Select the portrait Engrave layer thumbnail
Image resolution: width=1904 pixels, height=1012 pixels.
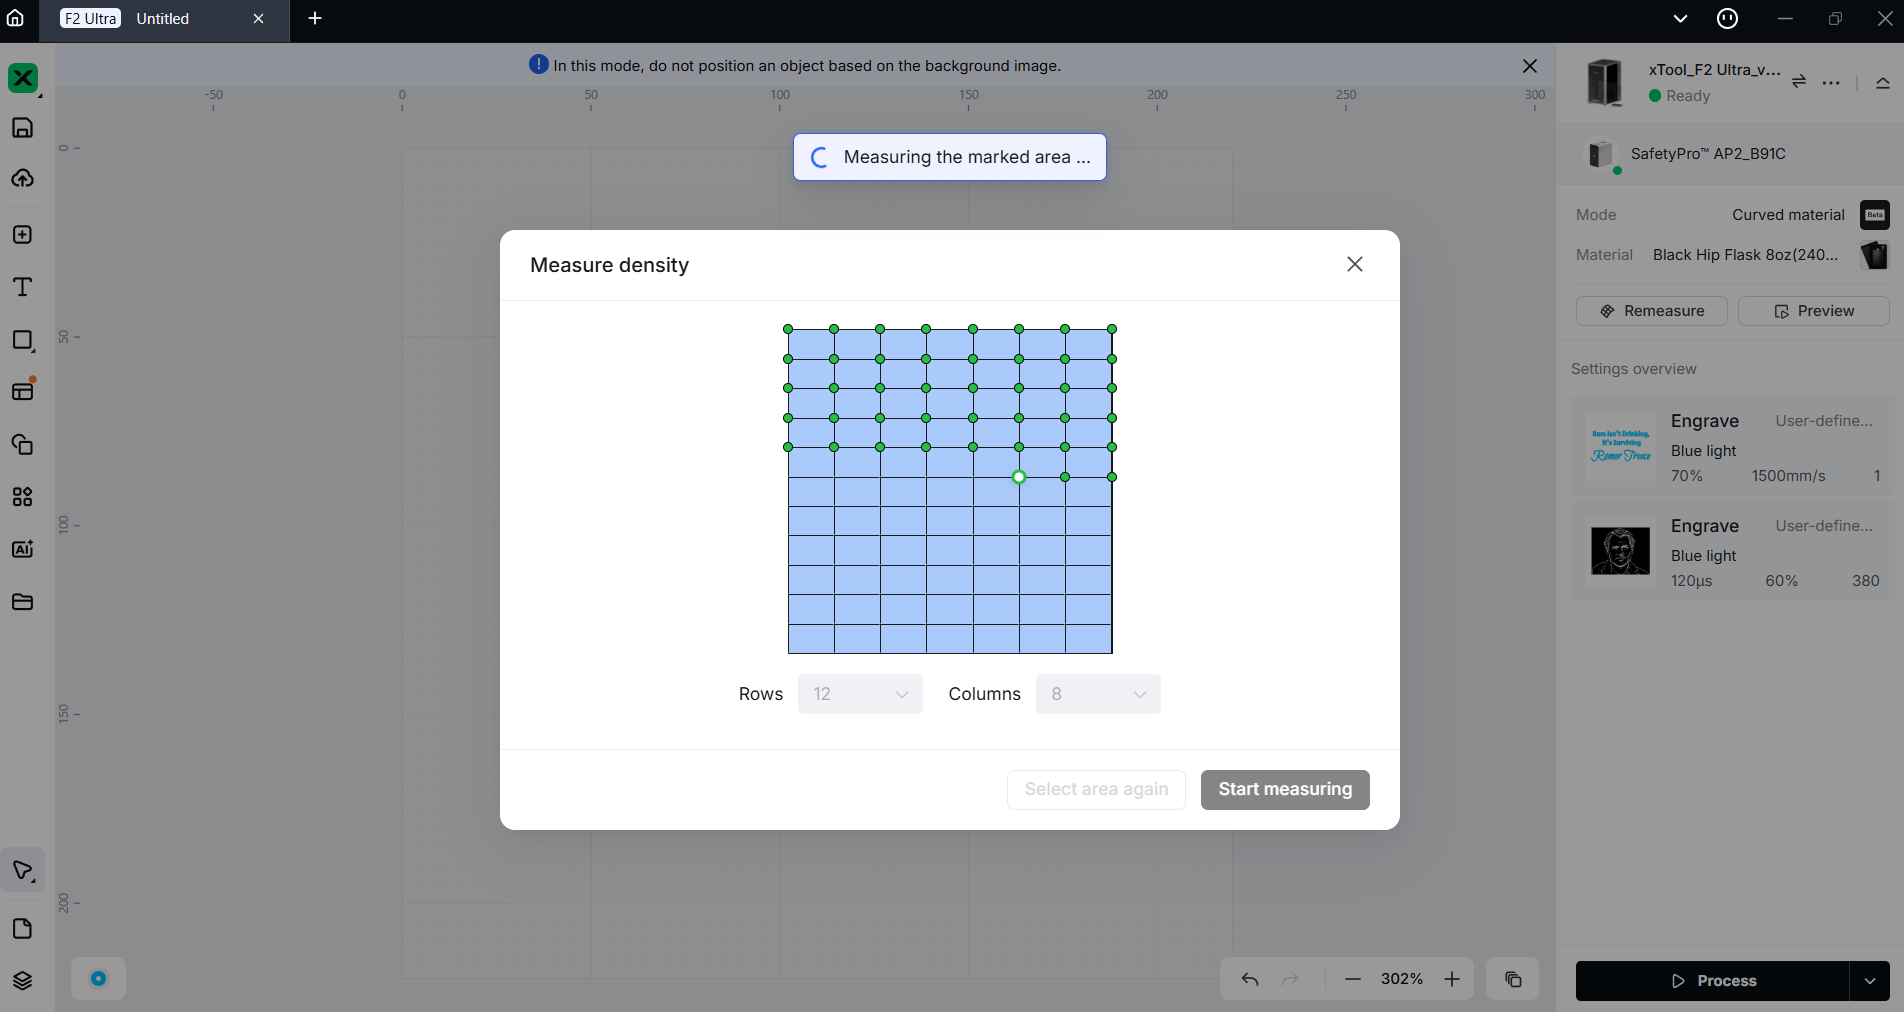[x=1620, y=551]
